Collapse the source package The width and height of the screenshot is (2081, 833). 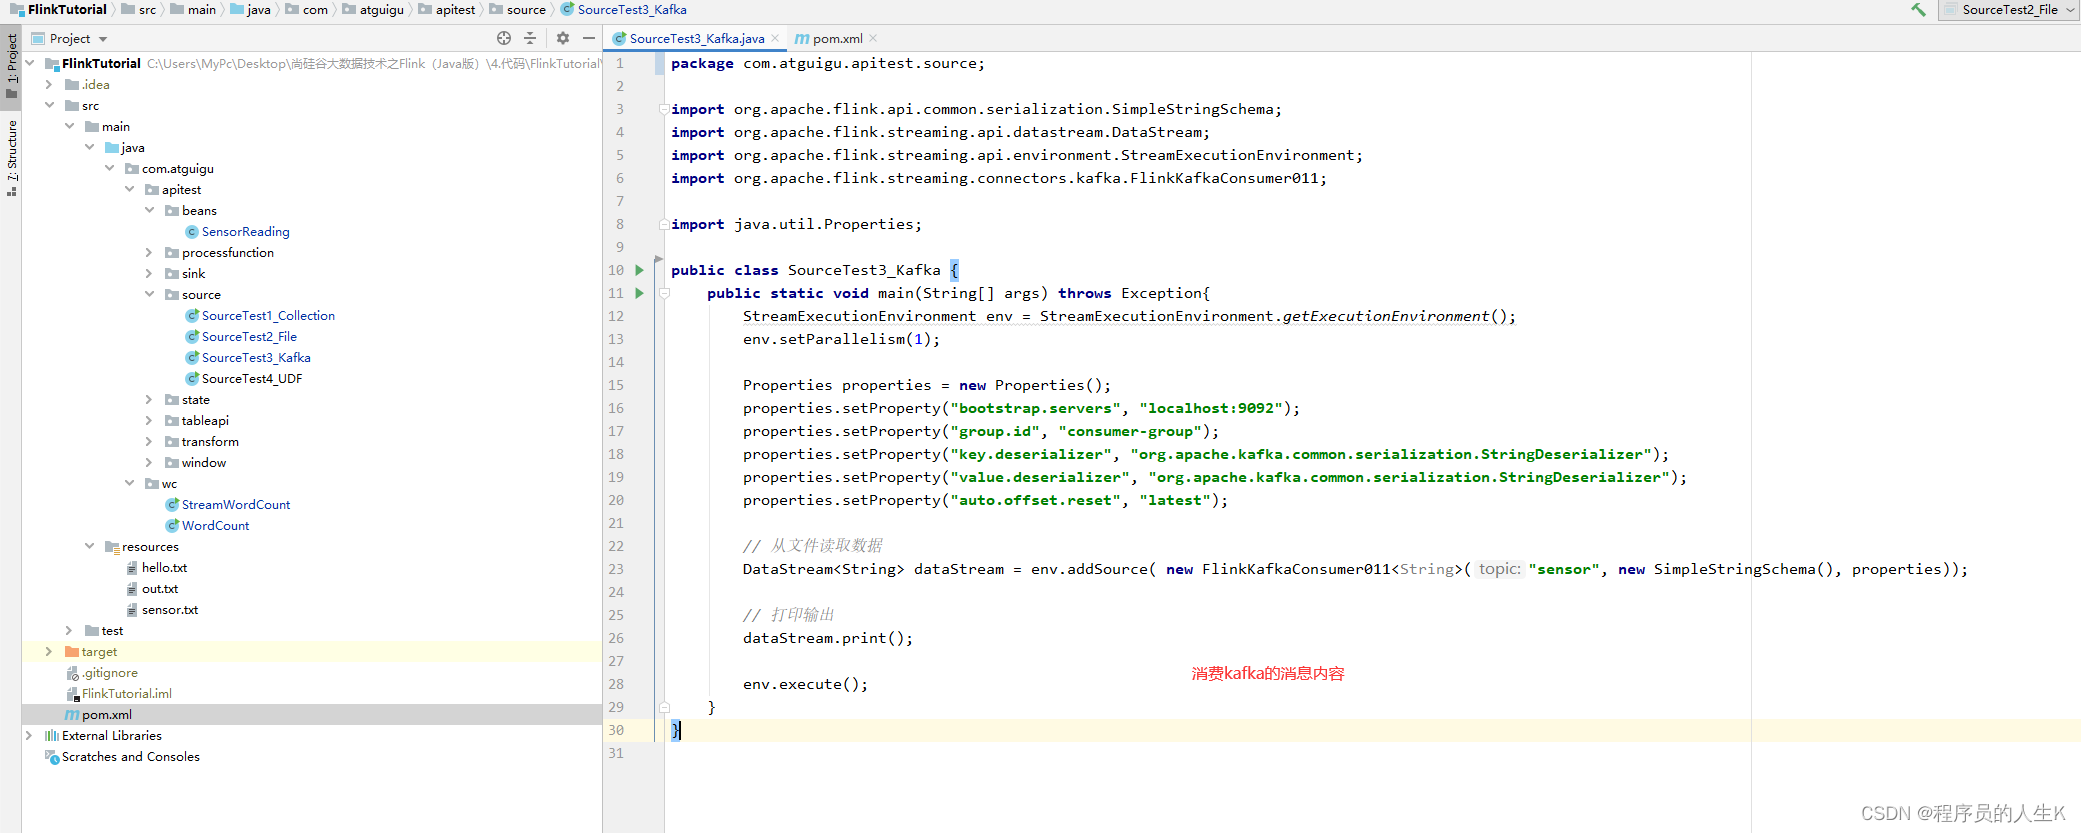(149, 295)
